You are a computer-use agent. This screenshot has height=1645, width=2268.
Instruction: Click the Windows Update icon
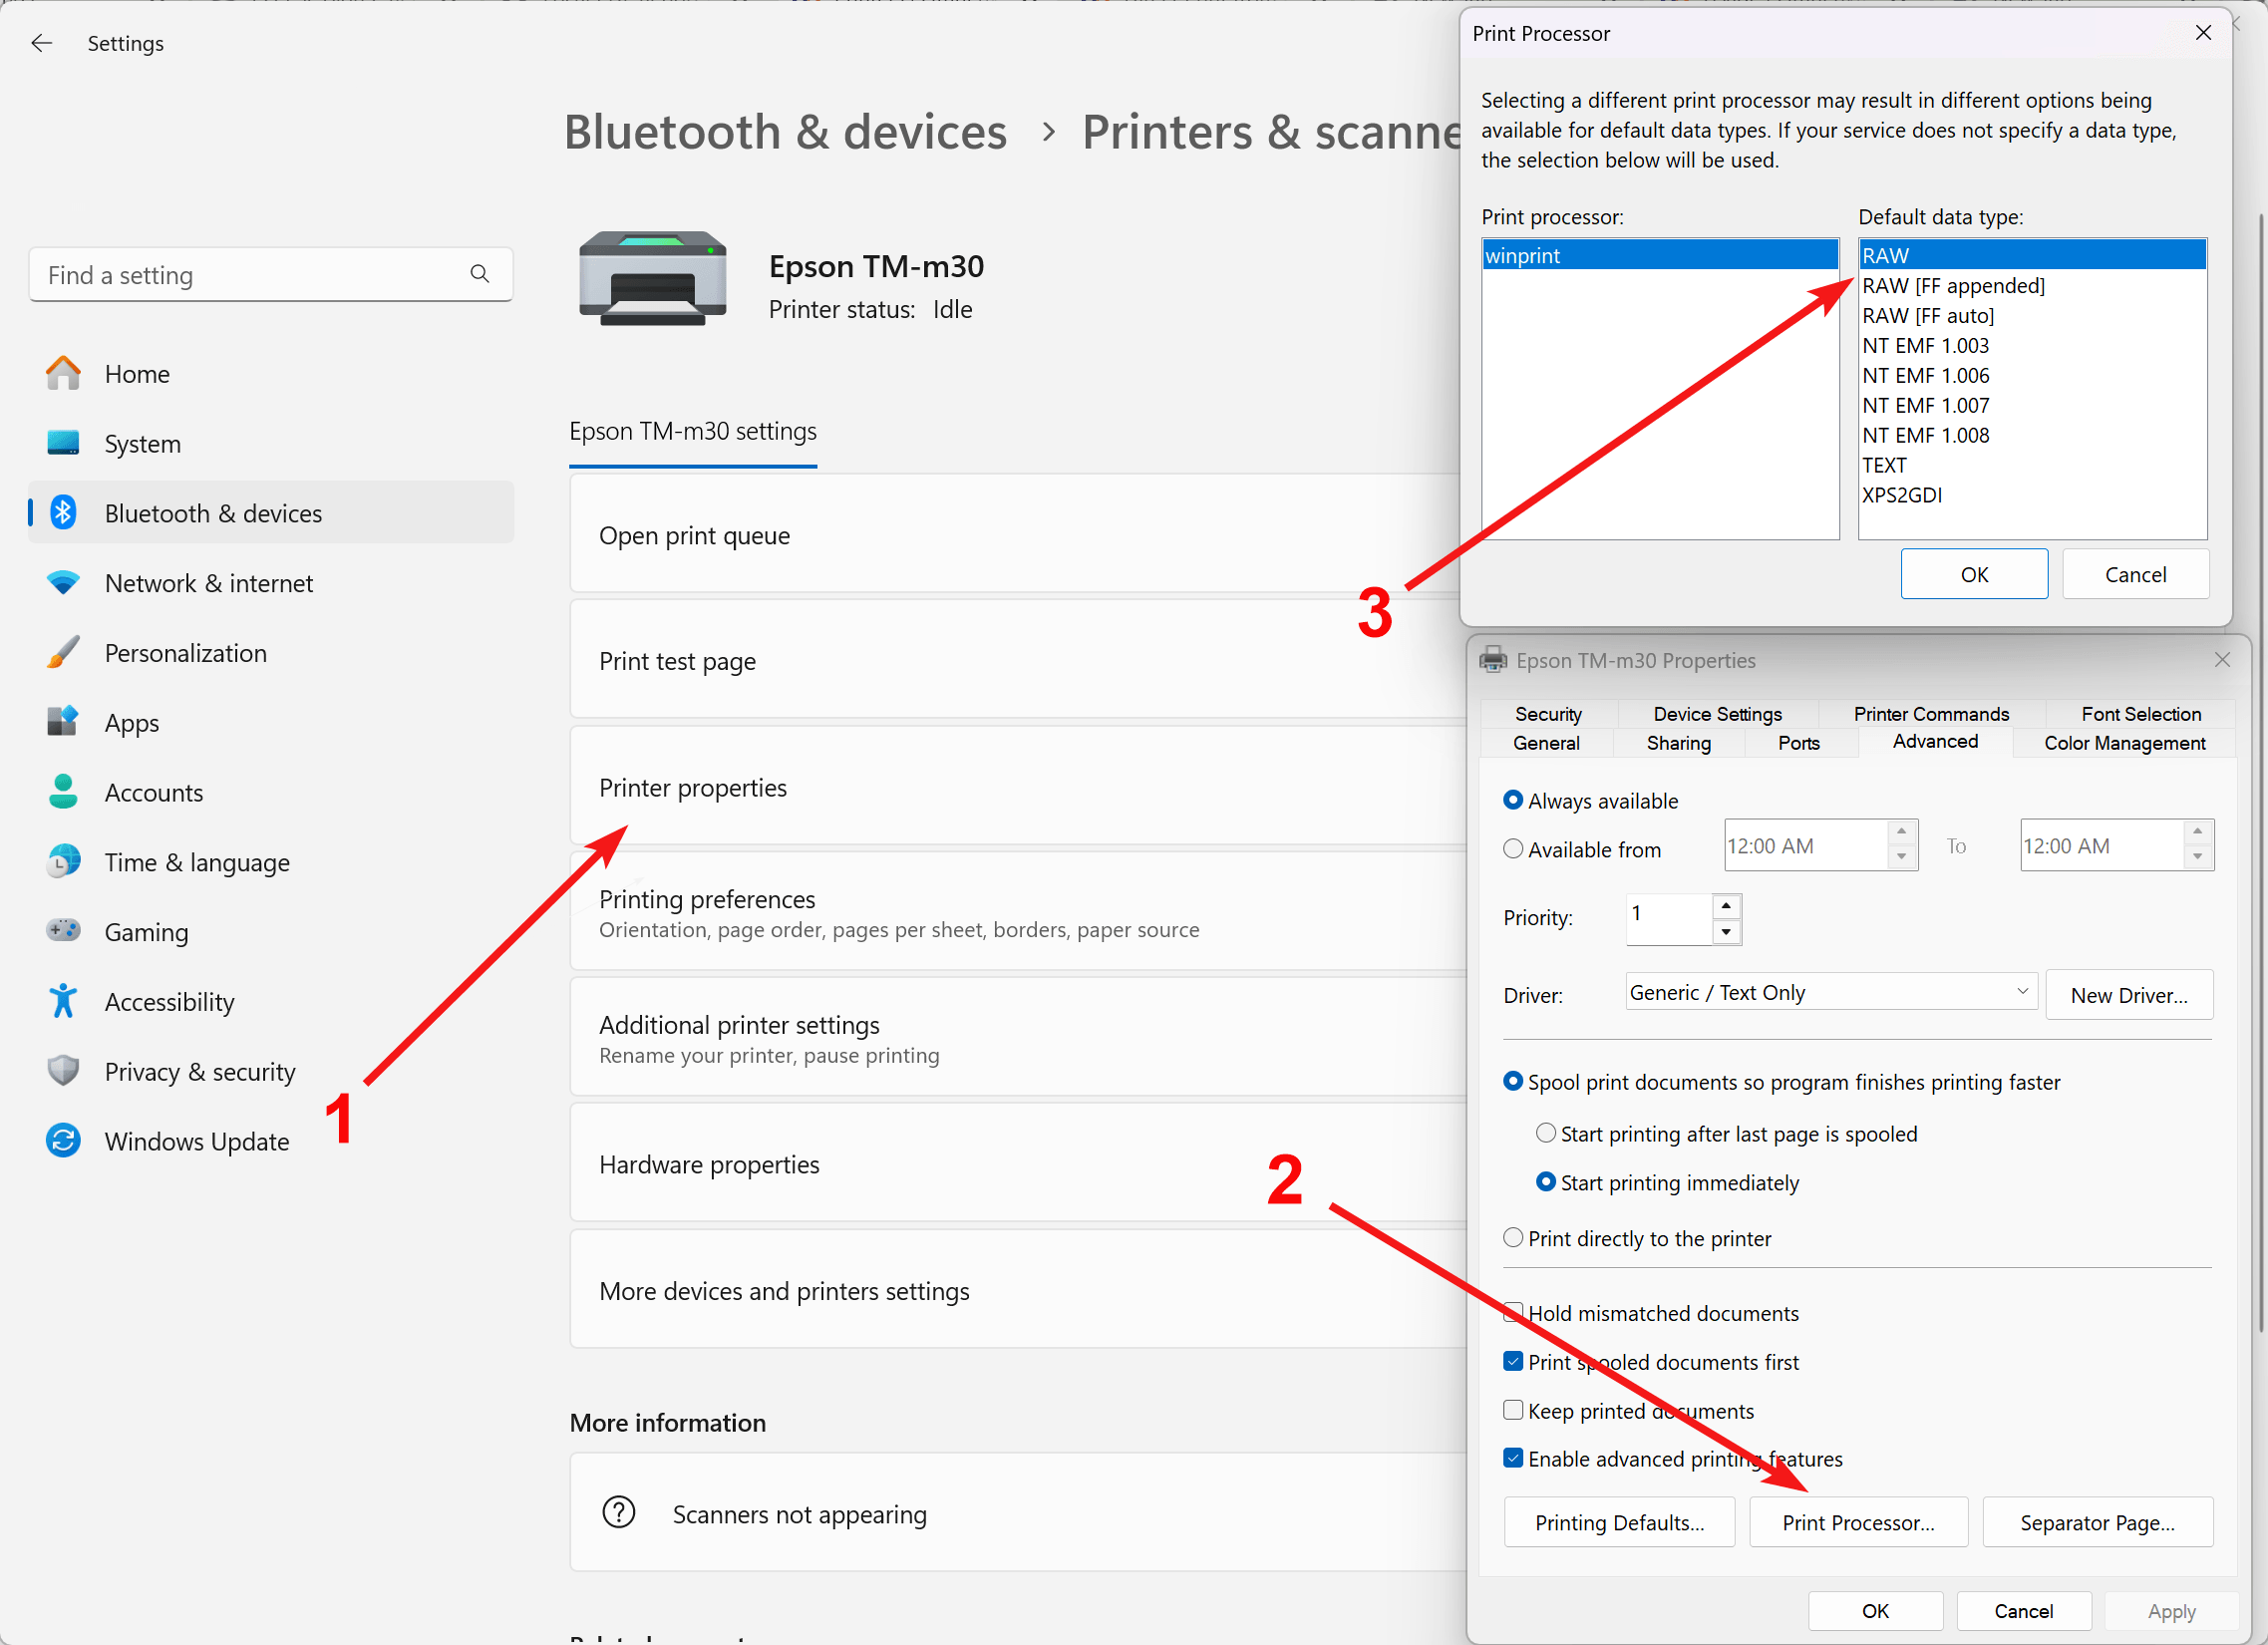pyautogui.click(x=63, y=1141)
